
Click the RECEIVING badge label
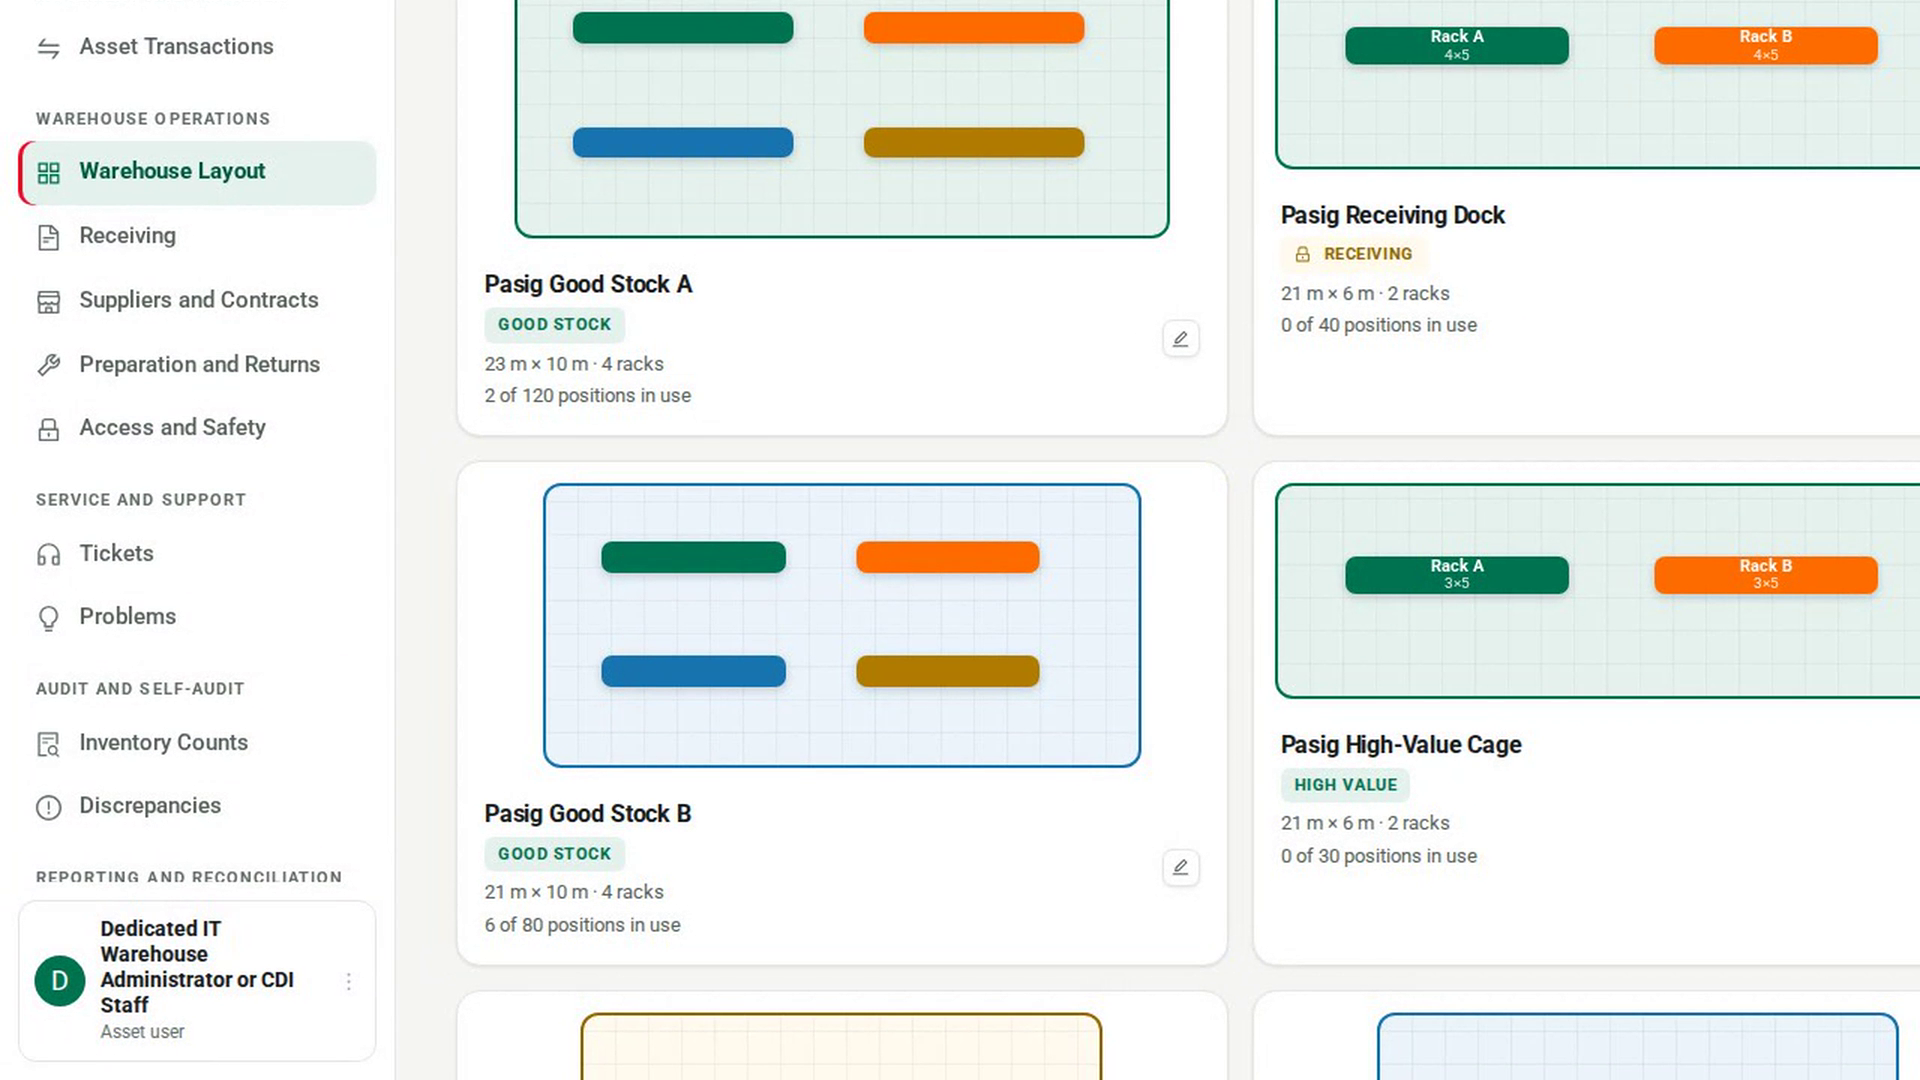pyautogui.click(x=1368, y=255)
